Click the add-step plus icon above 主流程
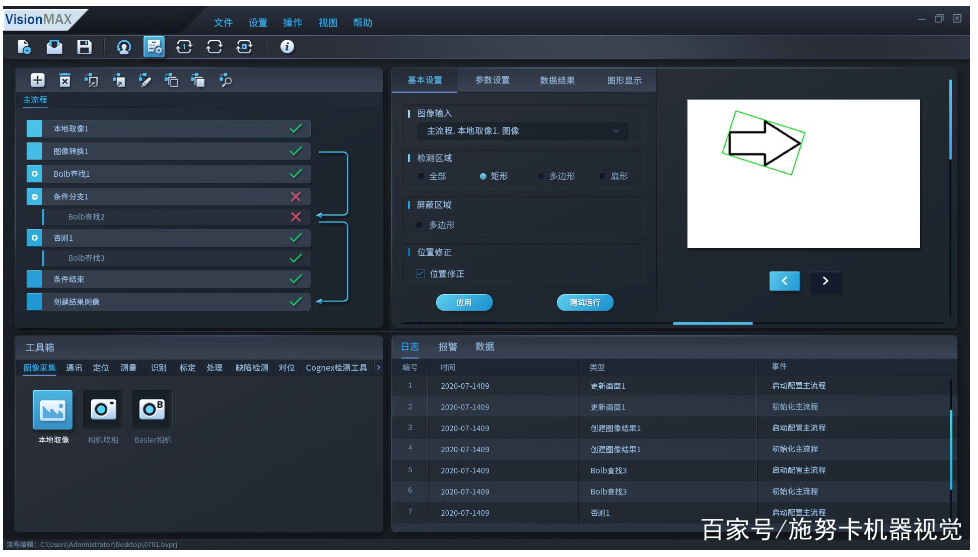 37,81
